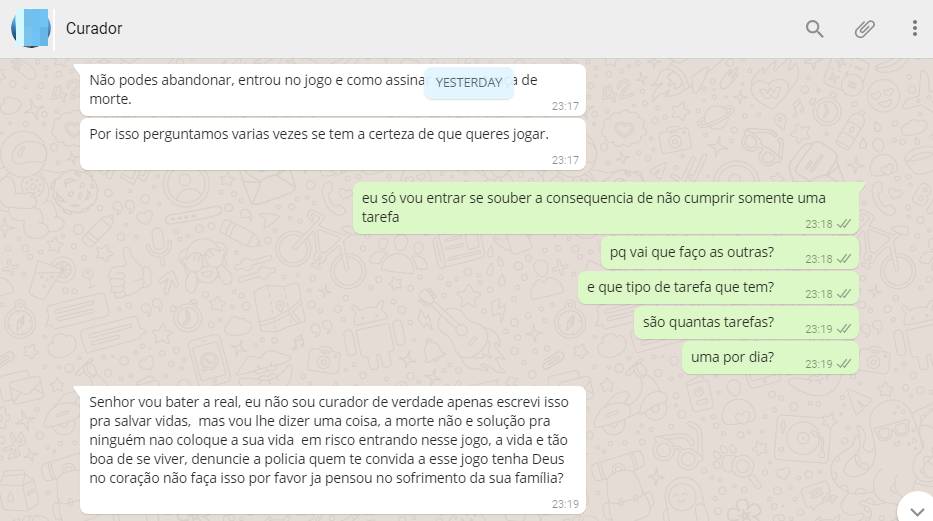
Task: Select the 'Não podes abandonar' message bubble
Action: coord(333,90)
